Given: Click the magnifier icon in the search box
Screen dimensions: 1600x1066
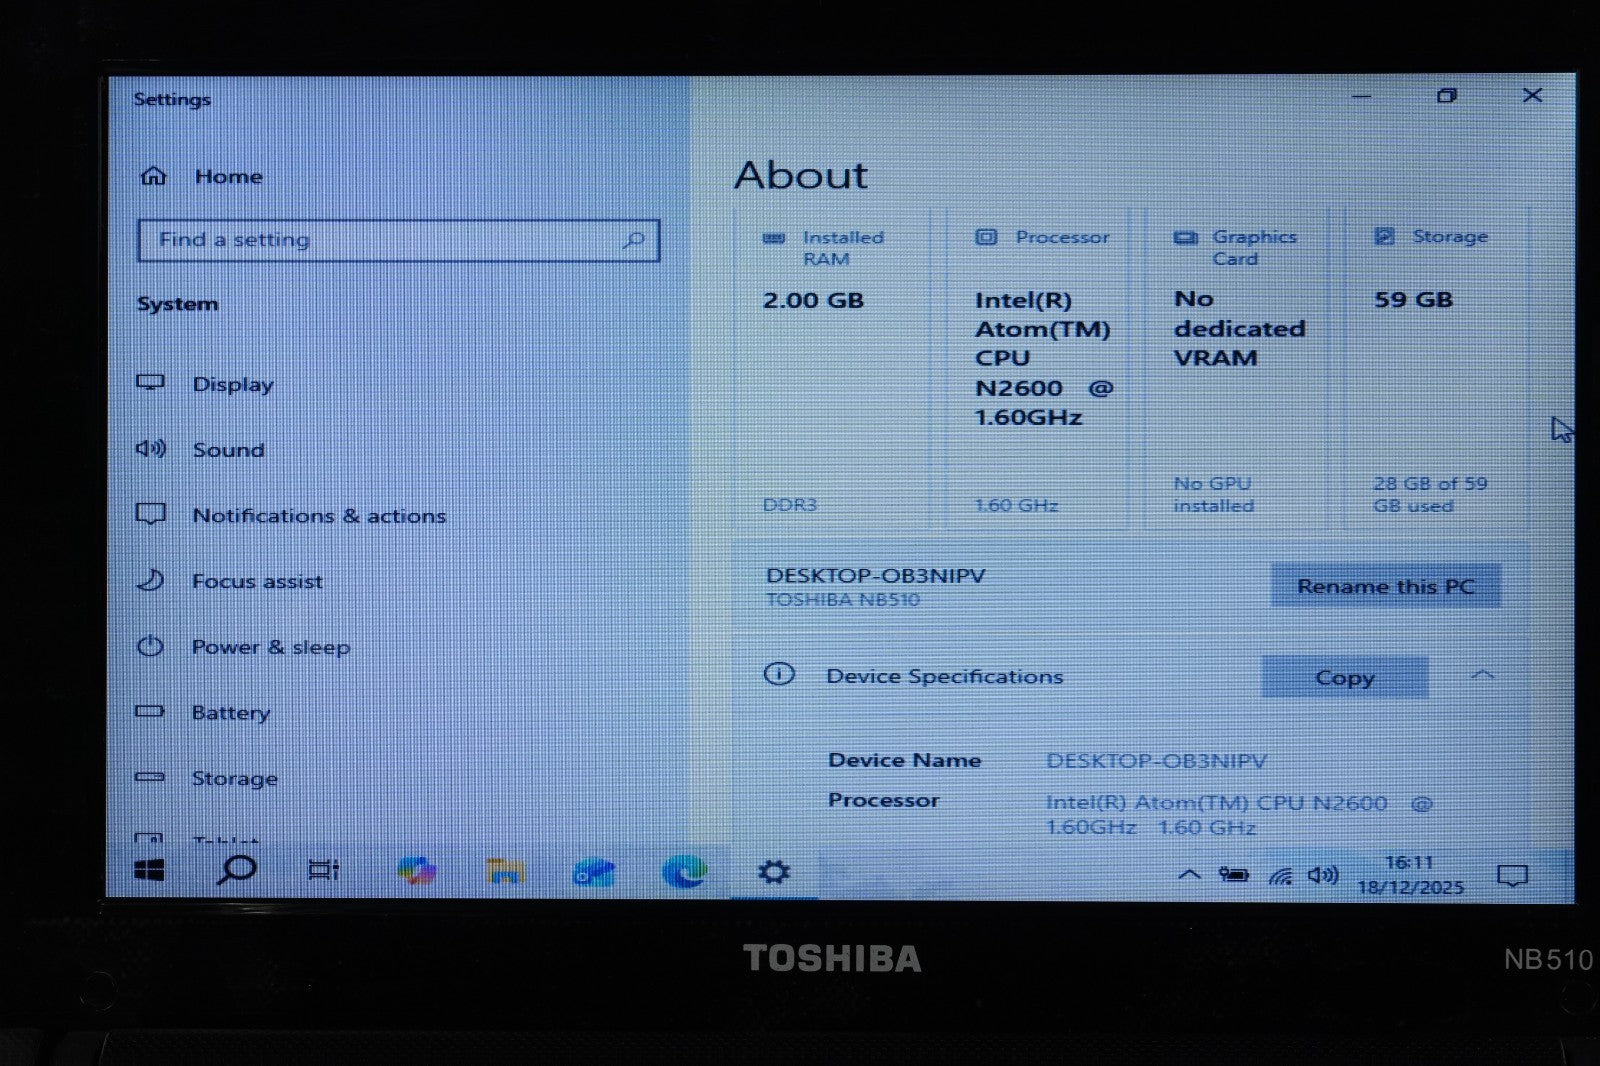Looking at the screenshot, I should click(x=635, y=239).
